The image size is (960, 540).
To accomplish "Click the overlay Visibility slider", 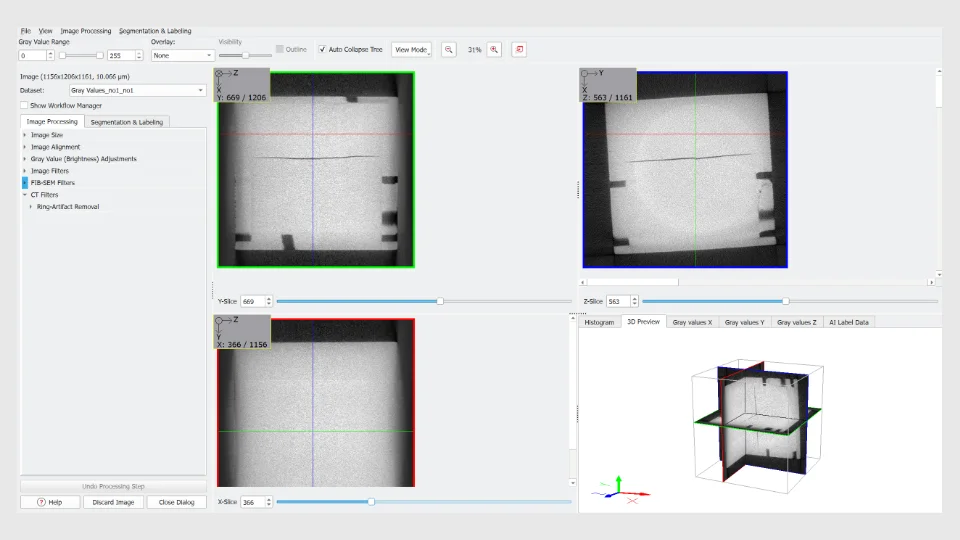I will 245,55.
